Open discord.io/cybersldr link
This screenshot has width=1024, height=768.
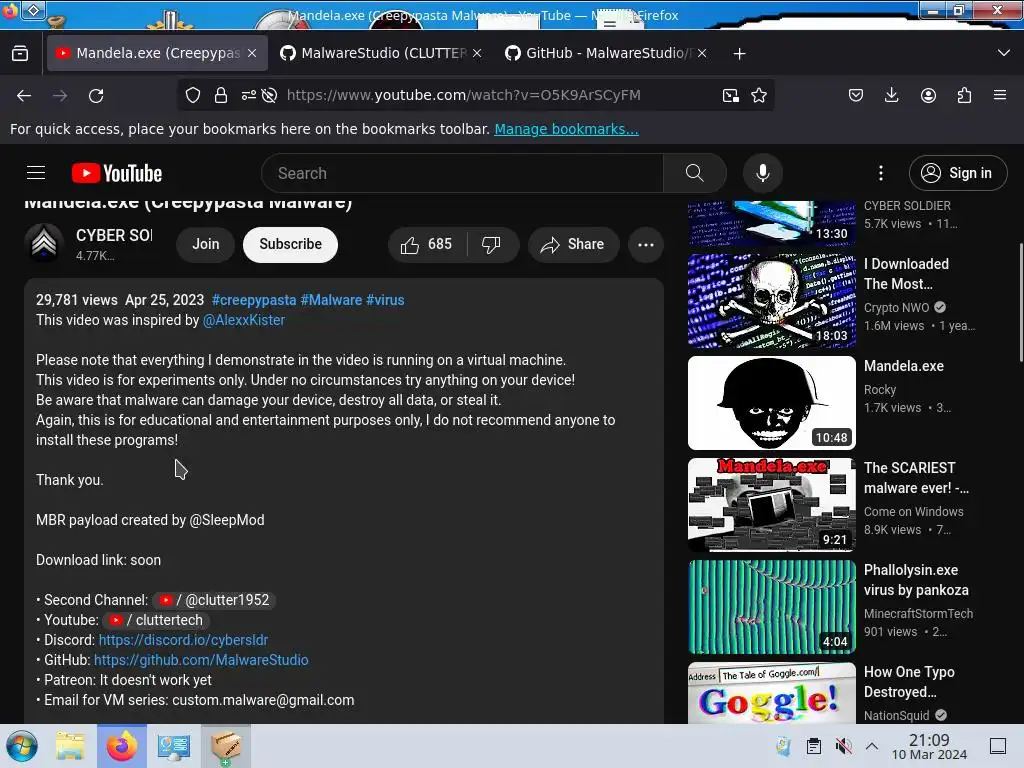[183, 640]
